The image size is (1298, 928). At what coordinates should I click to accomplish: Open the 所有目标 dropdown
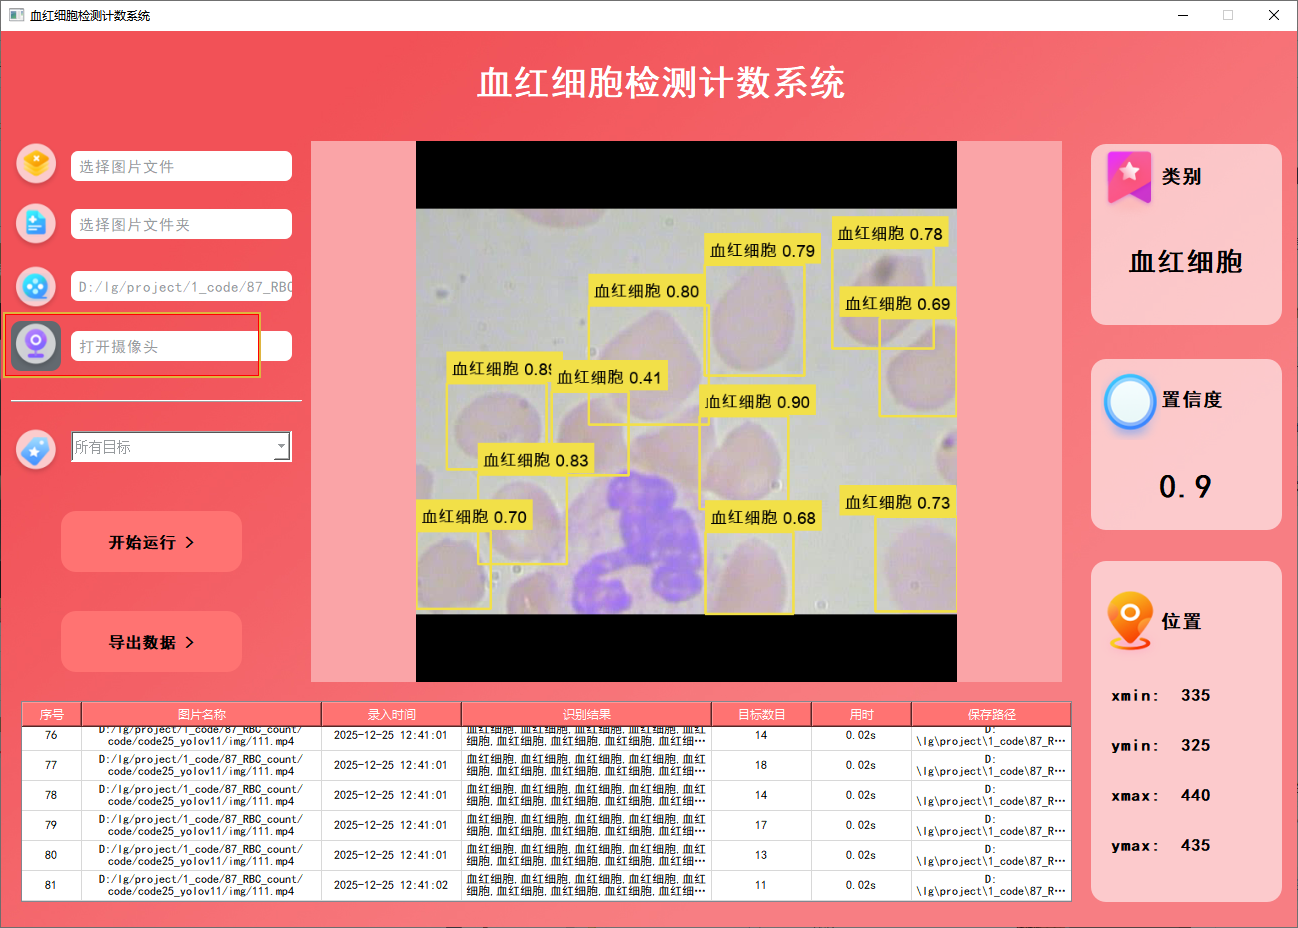coord(181,447)
